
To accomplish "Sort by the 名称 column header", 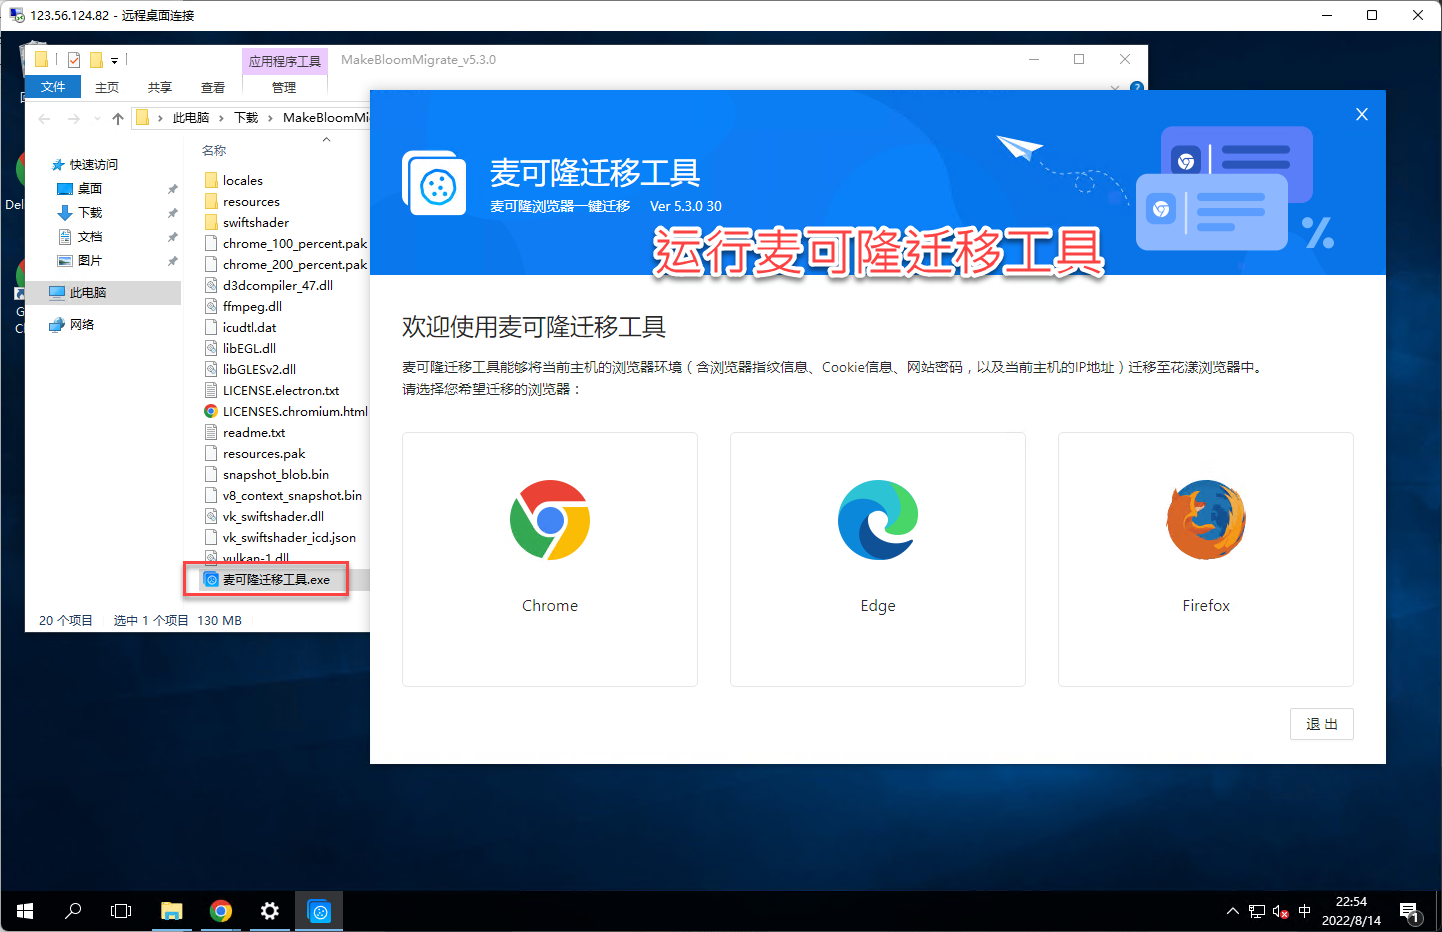I will pyautogui.click(x=214, y=151).
